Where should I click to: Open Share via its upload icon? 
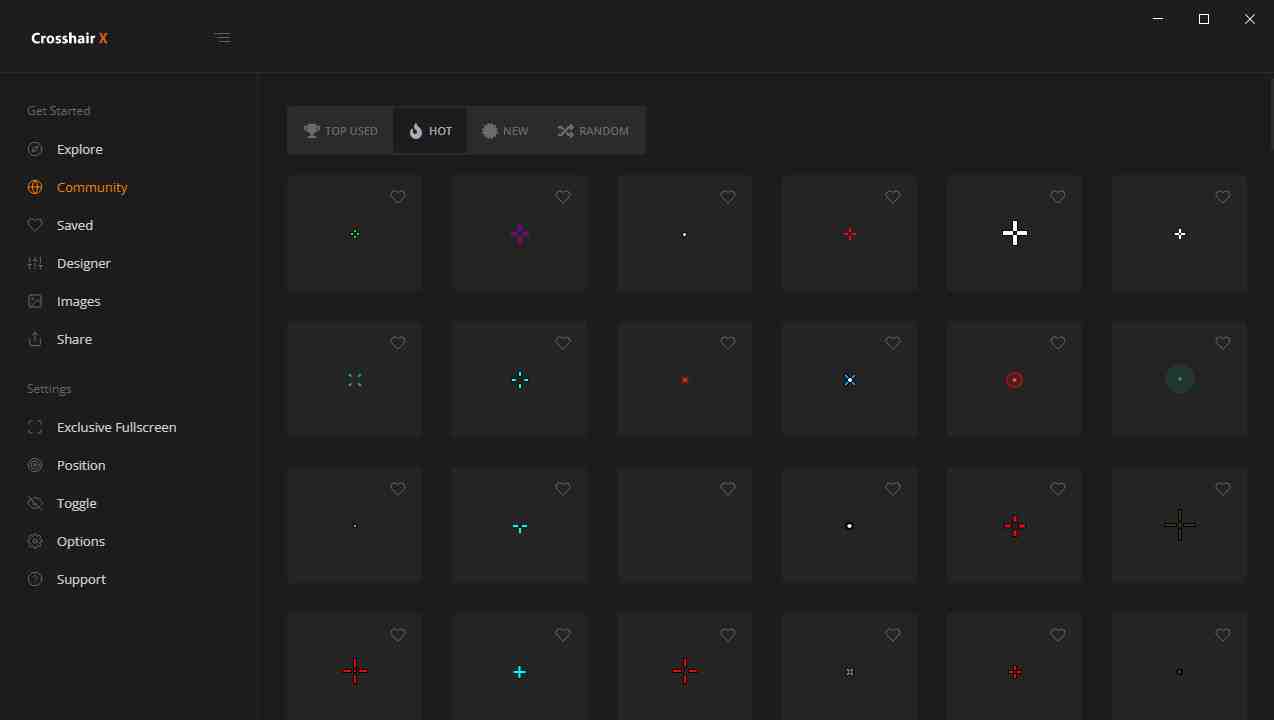click(x=35, y=339)
